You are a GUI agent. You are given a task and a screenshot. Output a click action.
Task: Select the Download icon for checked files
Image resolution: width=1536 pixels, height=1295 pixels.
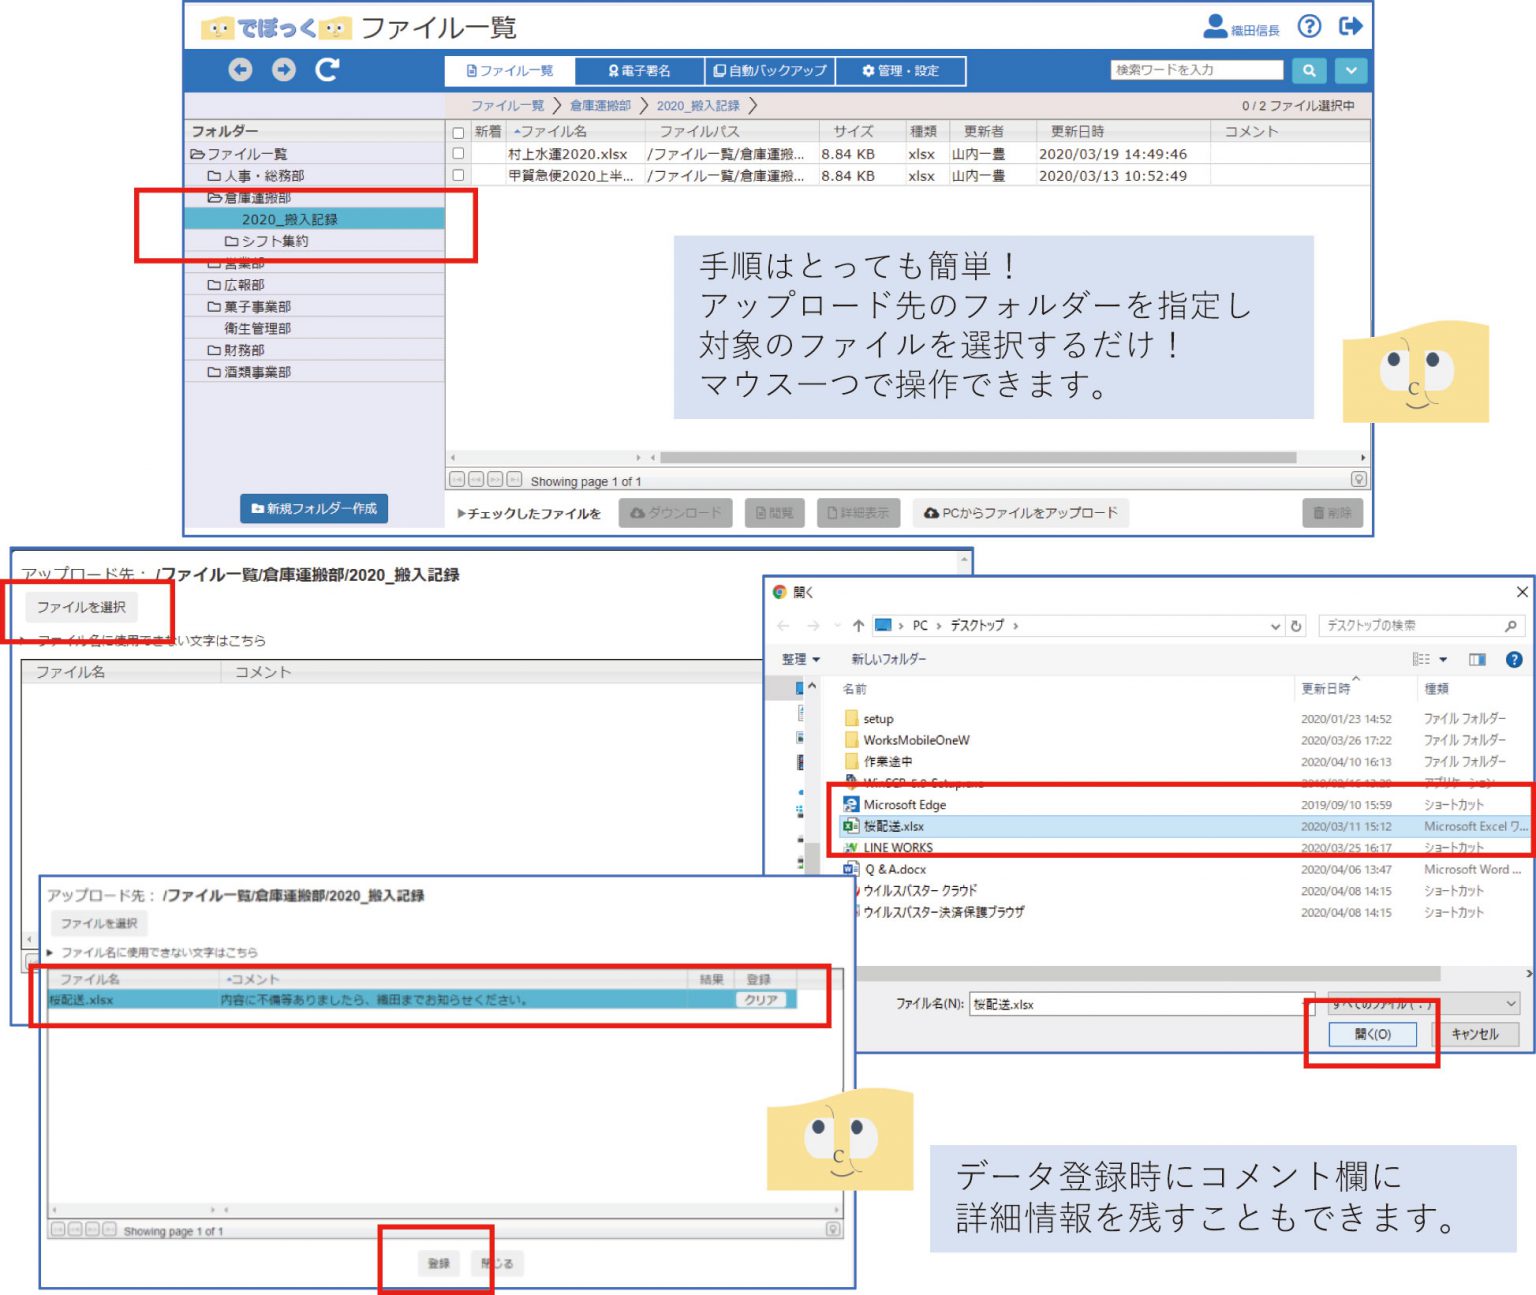click(x=676, y=513)
